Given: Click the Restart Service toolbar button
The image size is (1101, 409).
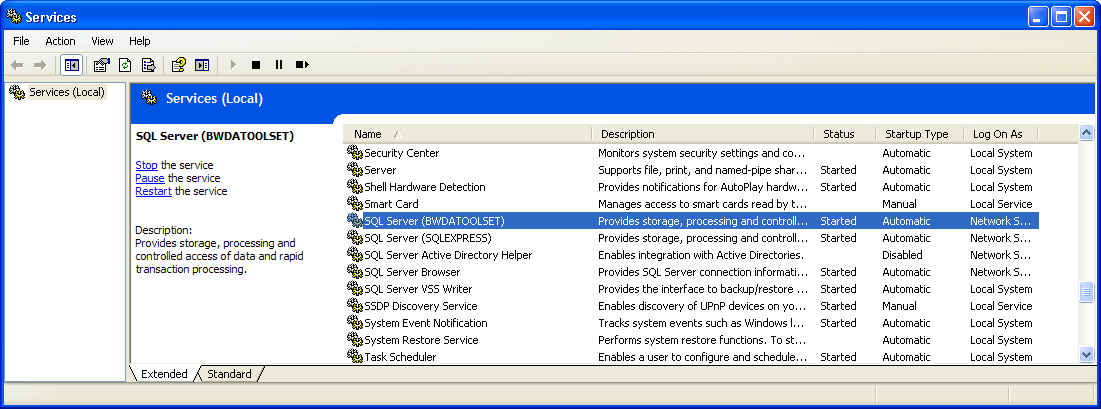Looking at the screenshot, I should [x=302, y=65].
